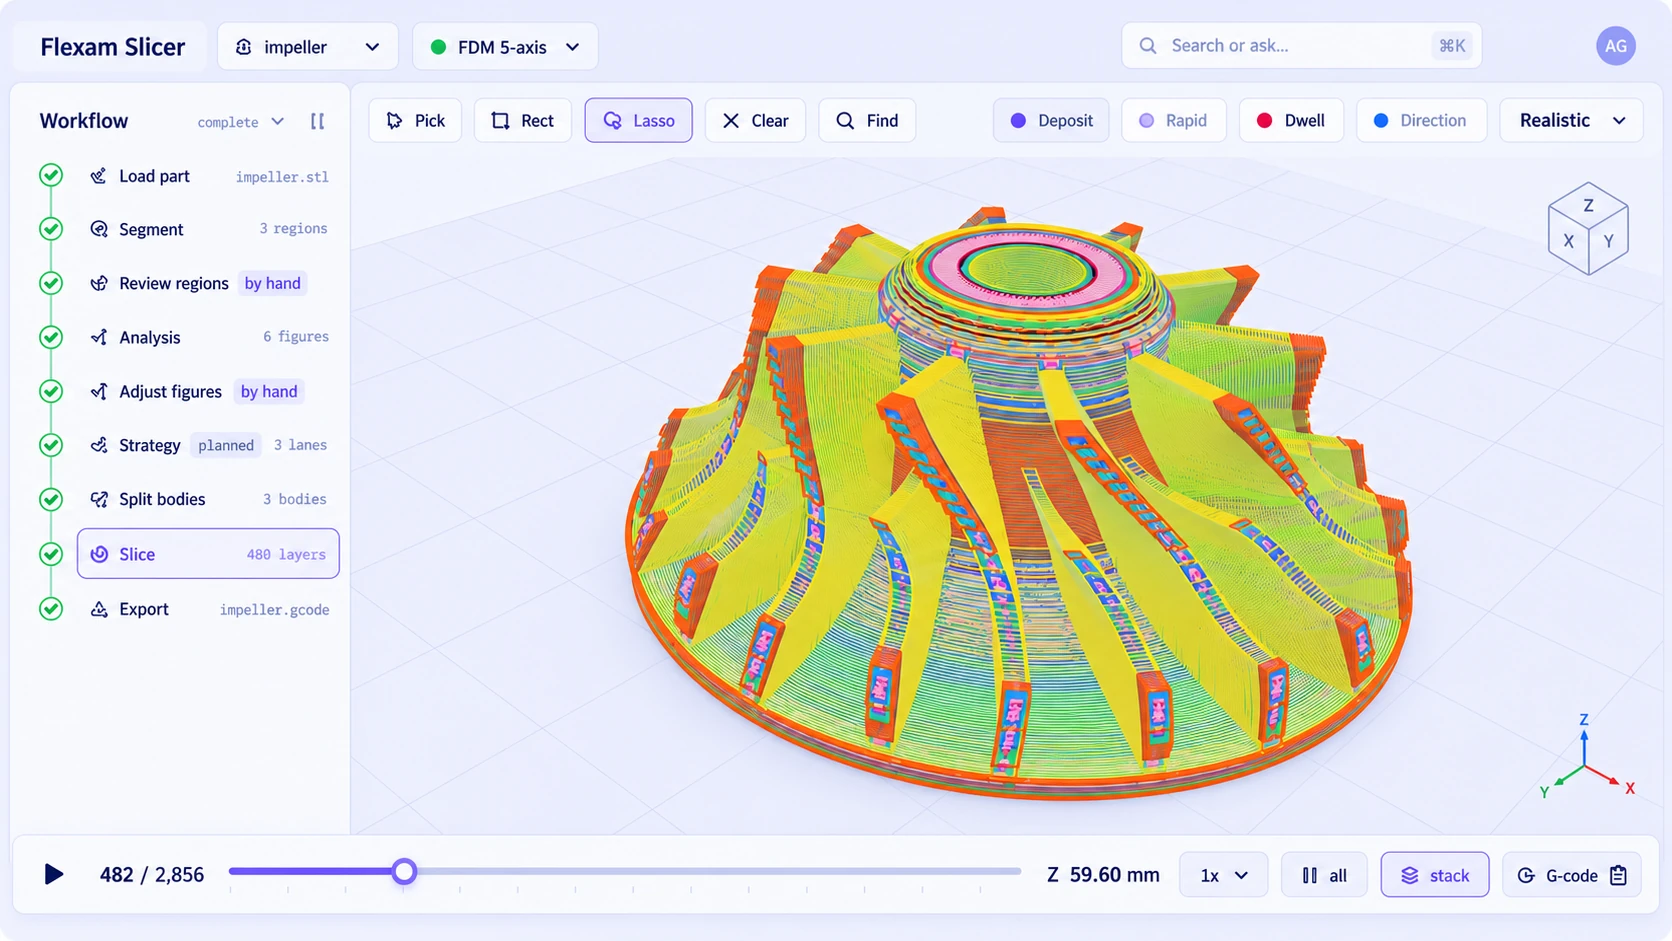Toggle the Rapid move filter

pos(1173,120)
